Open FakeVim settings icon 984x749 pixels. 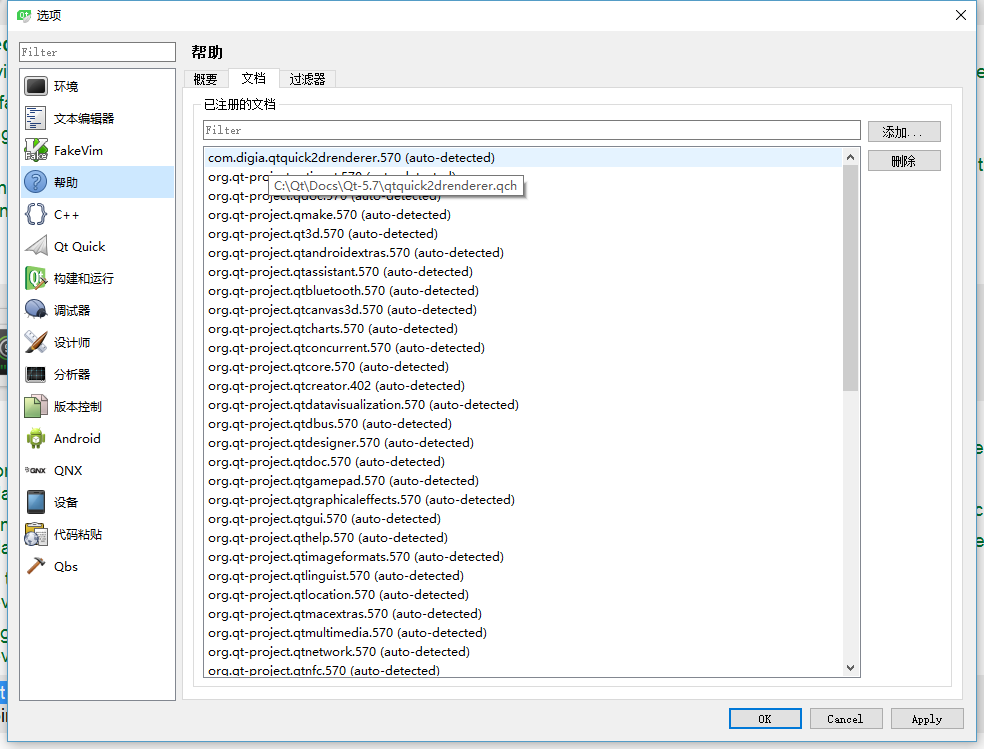36,150
